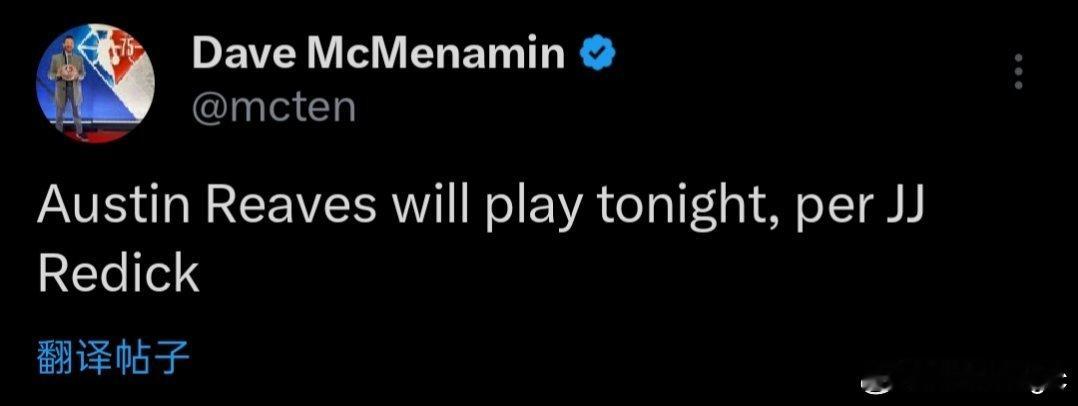1078x406 pixels.
Task: Open the three-dot more options menu
Action: tap(1019, 72)
